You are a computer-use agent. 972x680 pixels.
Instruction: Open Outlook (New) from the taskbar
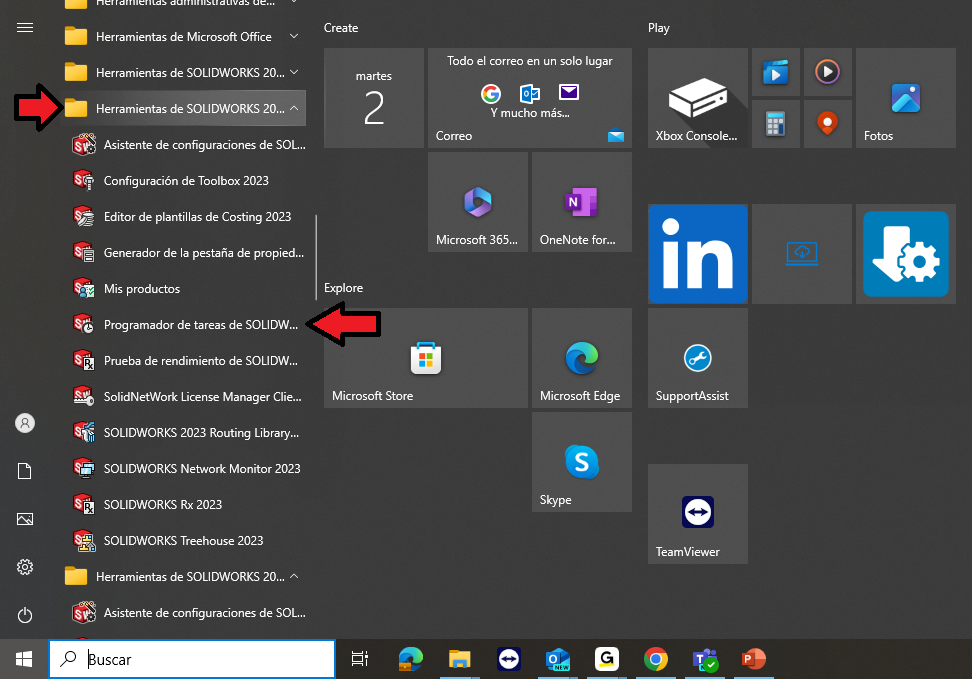[558, 660]
